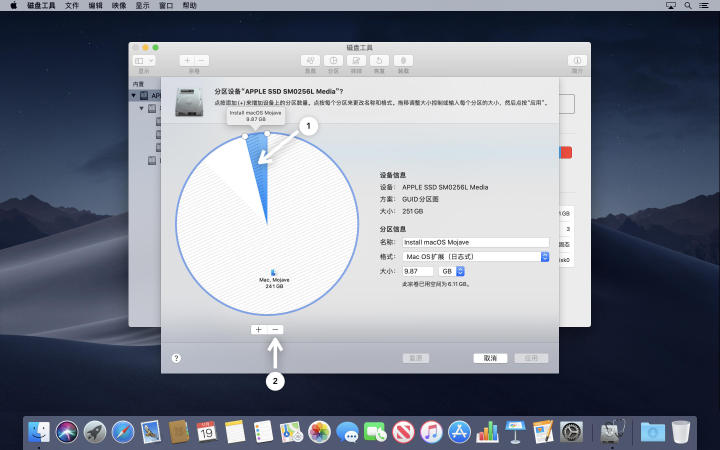Viewport: 720px width, 450px height.
Task: Open Pages from the Dock
Action: coord(544,432)
